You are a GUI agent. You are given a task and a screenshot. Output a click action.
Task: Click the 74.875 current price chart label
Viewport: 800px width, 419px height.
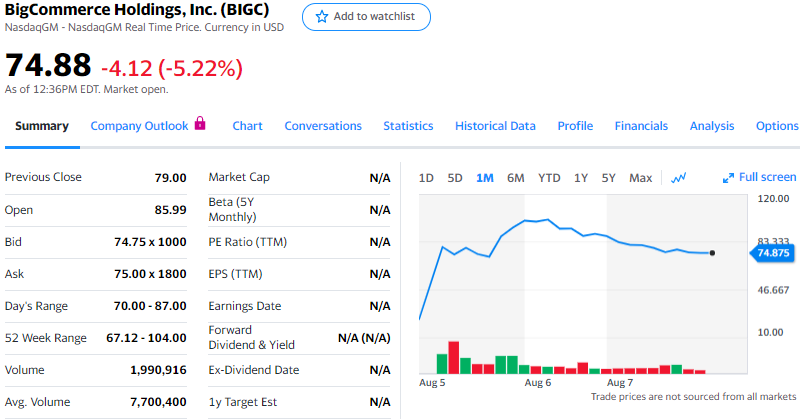click(772, 253)
